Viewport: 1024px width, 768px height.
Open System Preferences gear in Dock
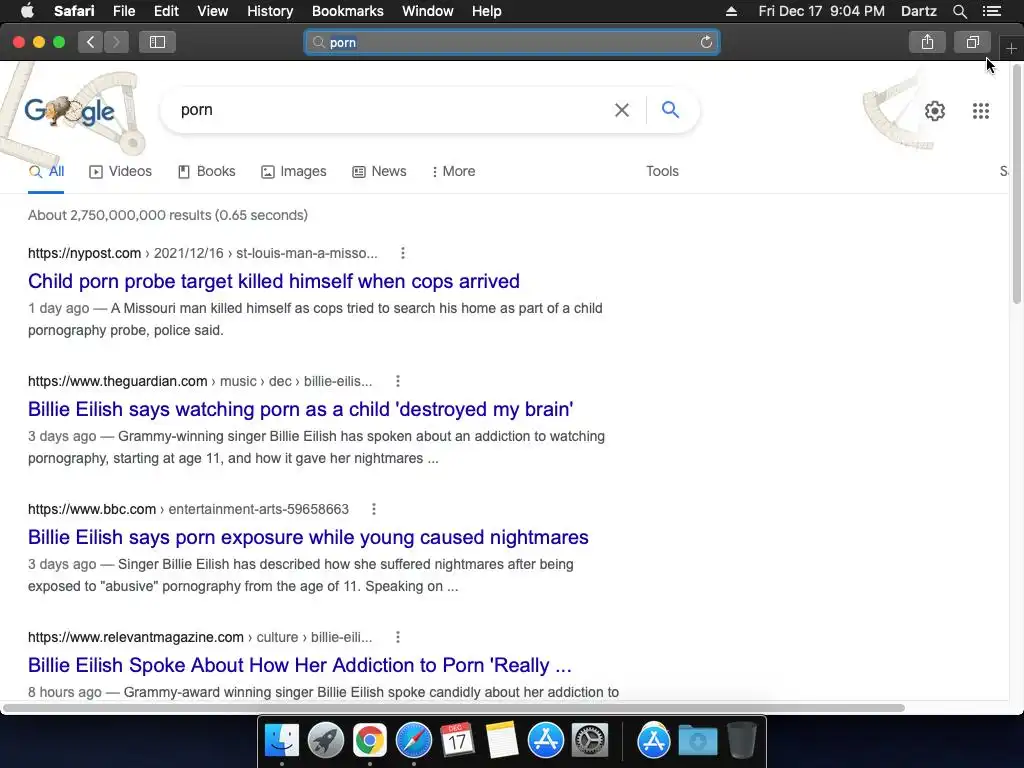coord(590,741)
